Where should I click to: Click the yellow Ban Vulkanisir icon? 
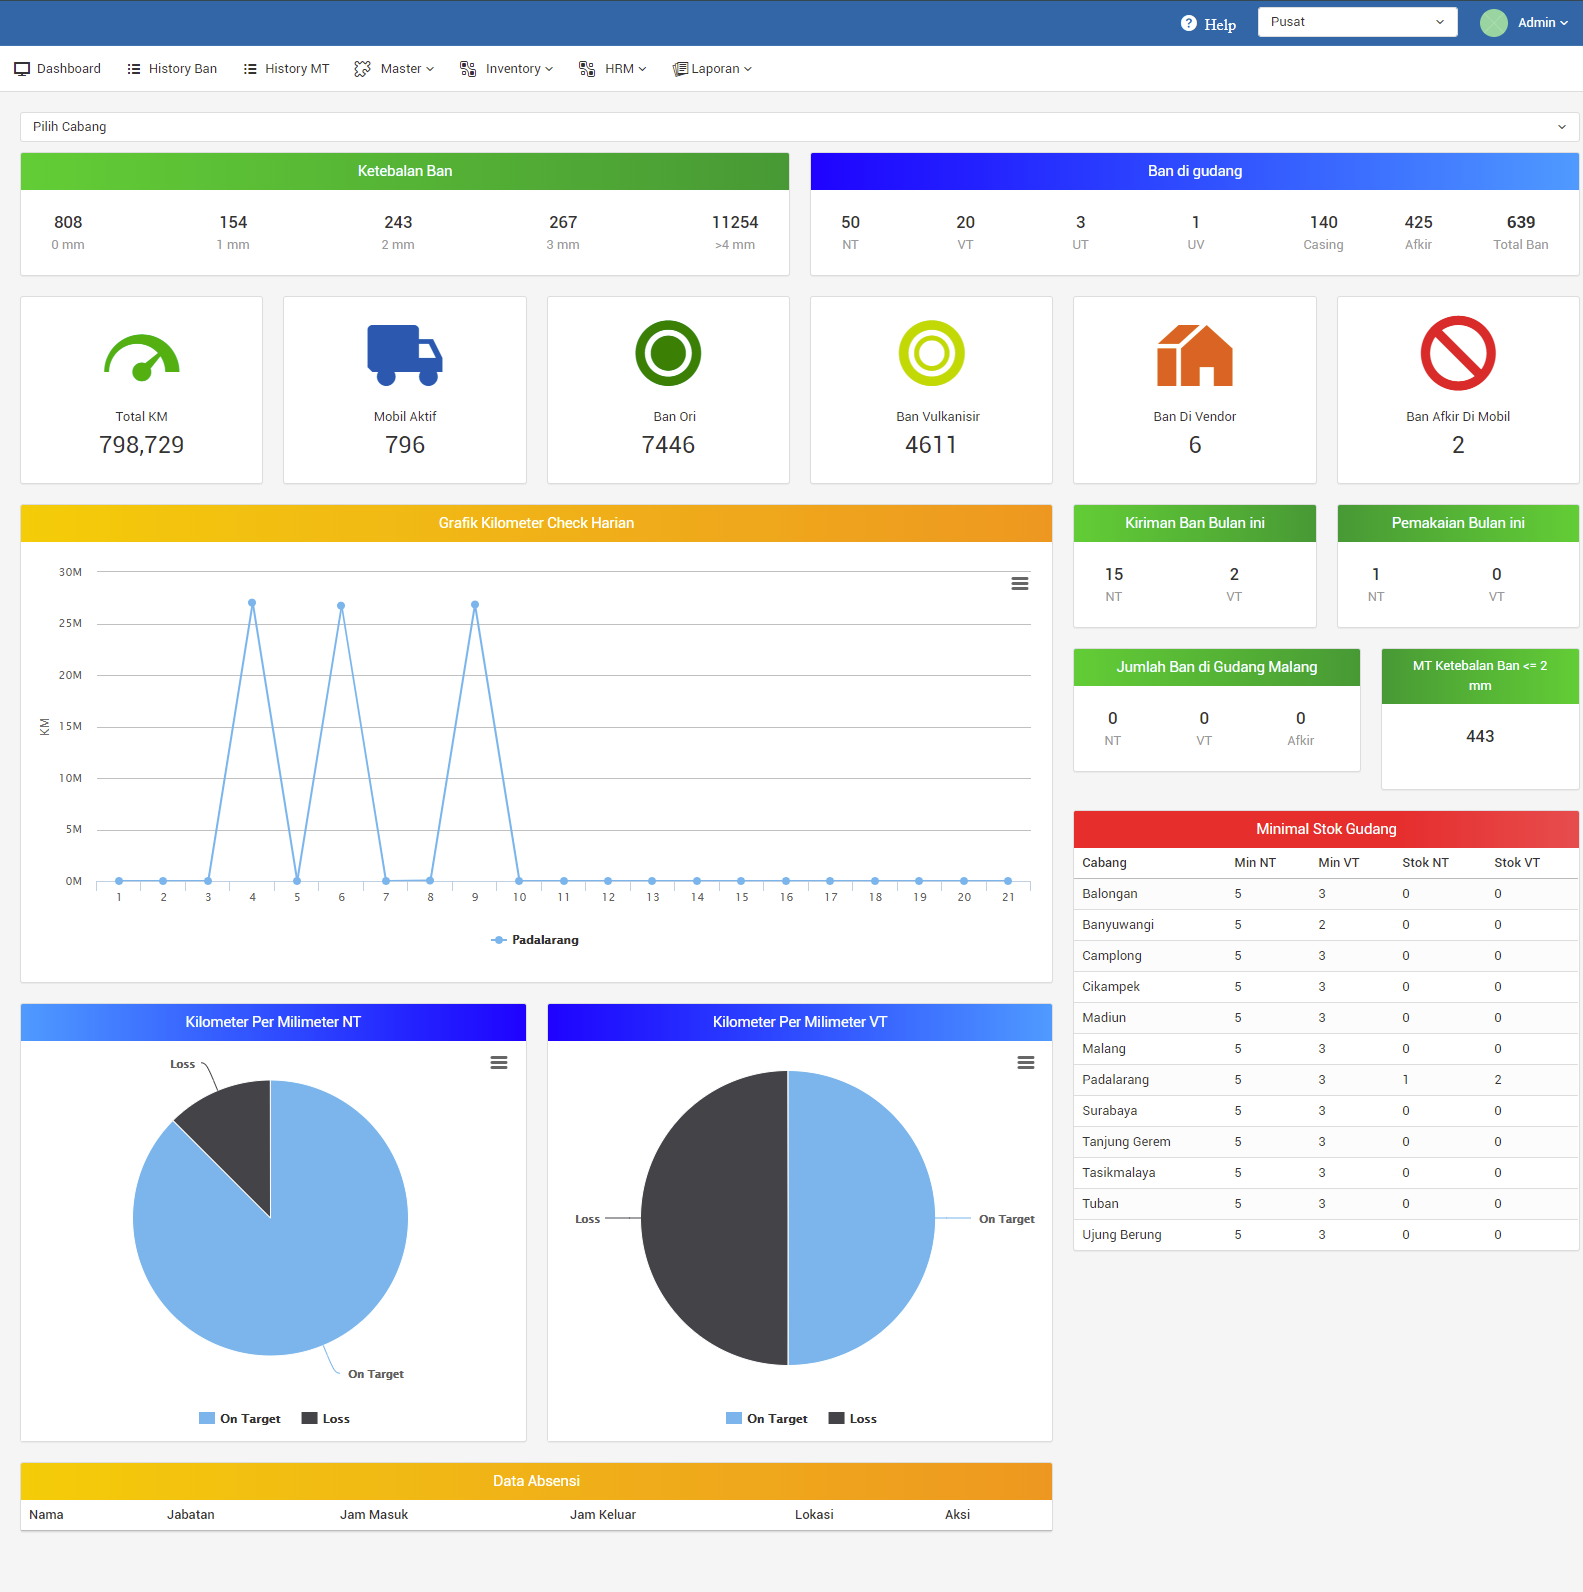[x=931, y=353]
